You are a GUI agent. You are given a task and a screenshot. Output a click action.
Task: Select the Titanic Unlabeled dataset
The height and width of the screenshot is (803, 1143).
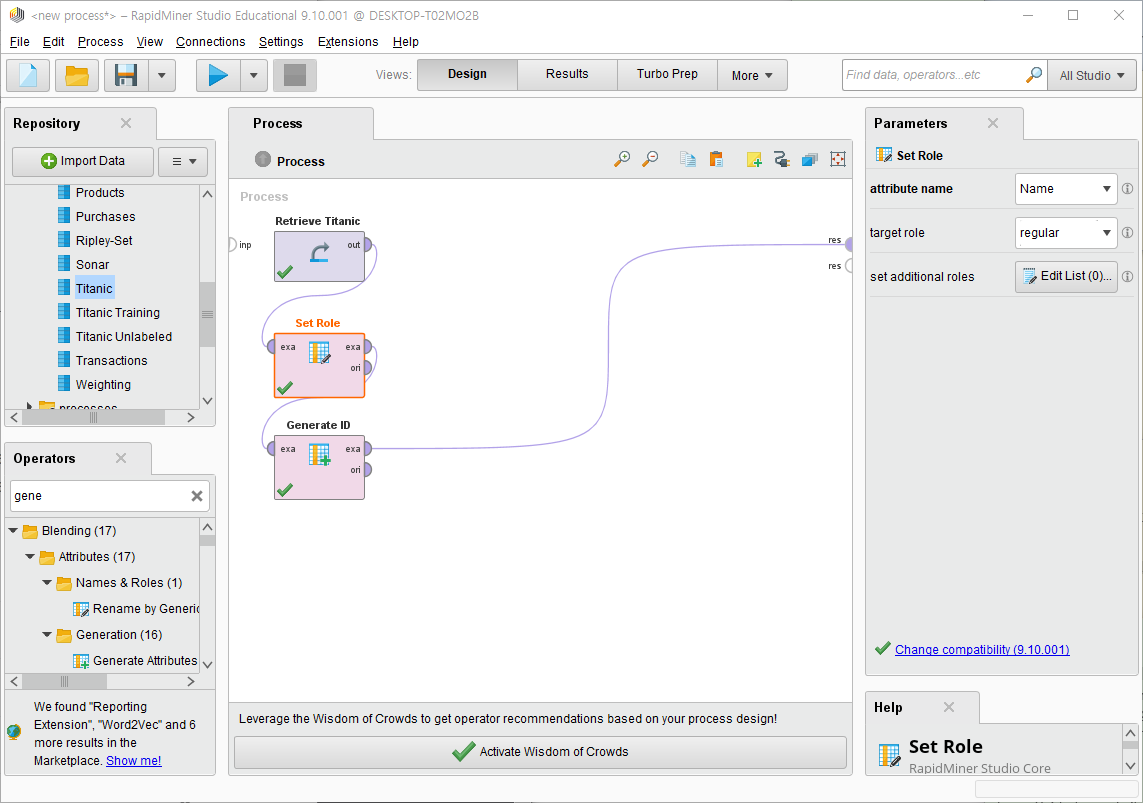(124, 337)
